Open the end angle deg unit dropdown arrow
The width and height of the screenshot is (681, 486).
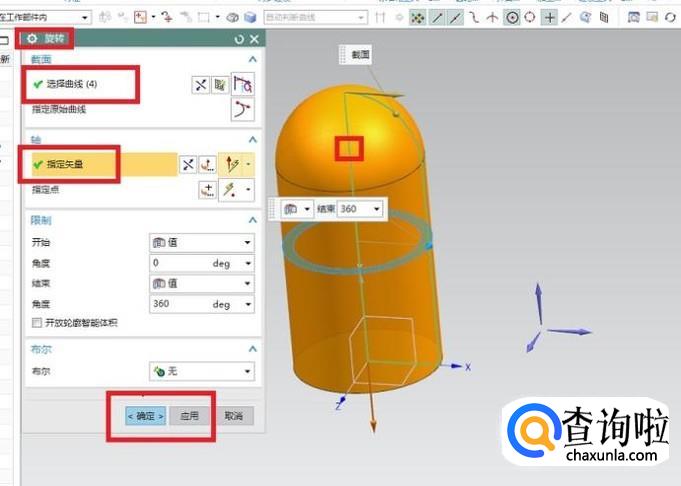click(x=248, y=304)
